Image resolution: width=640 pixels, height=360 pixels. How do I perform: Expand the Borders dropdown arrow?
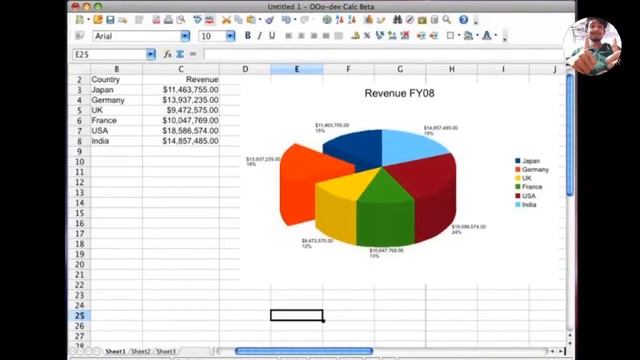[459, 36]
